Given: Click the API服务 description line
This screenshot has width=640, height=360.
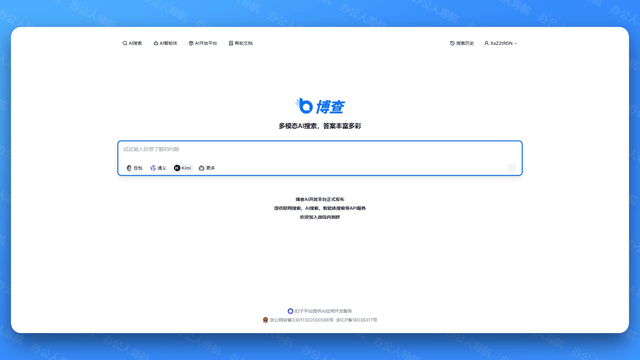Looking at the screenshot, I should (320, 208).
